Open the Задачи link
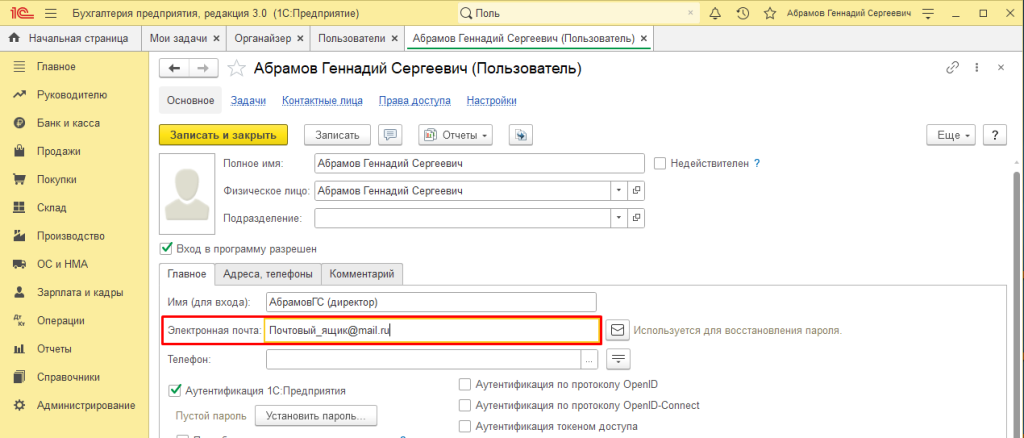Image resolution: width=1024 pixels, height=438 pixels. [x=248, y=101]
